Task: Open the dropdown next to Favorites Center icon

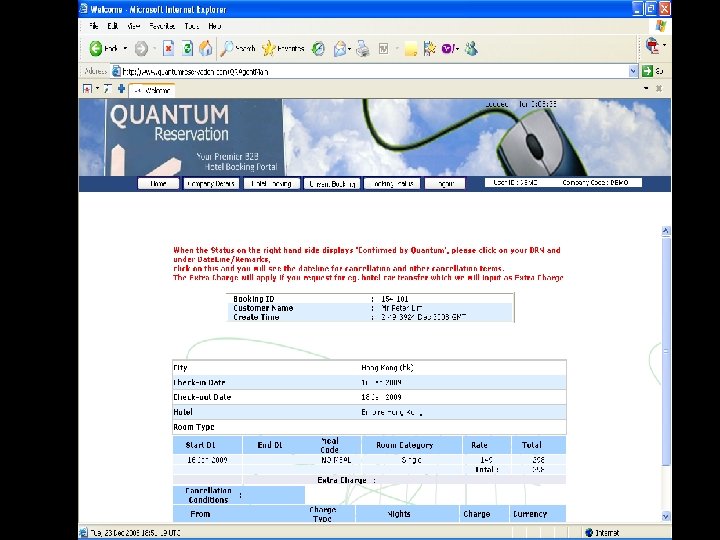Action: 97,89
